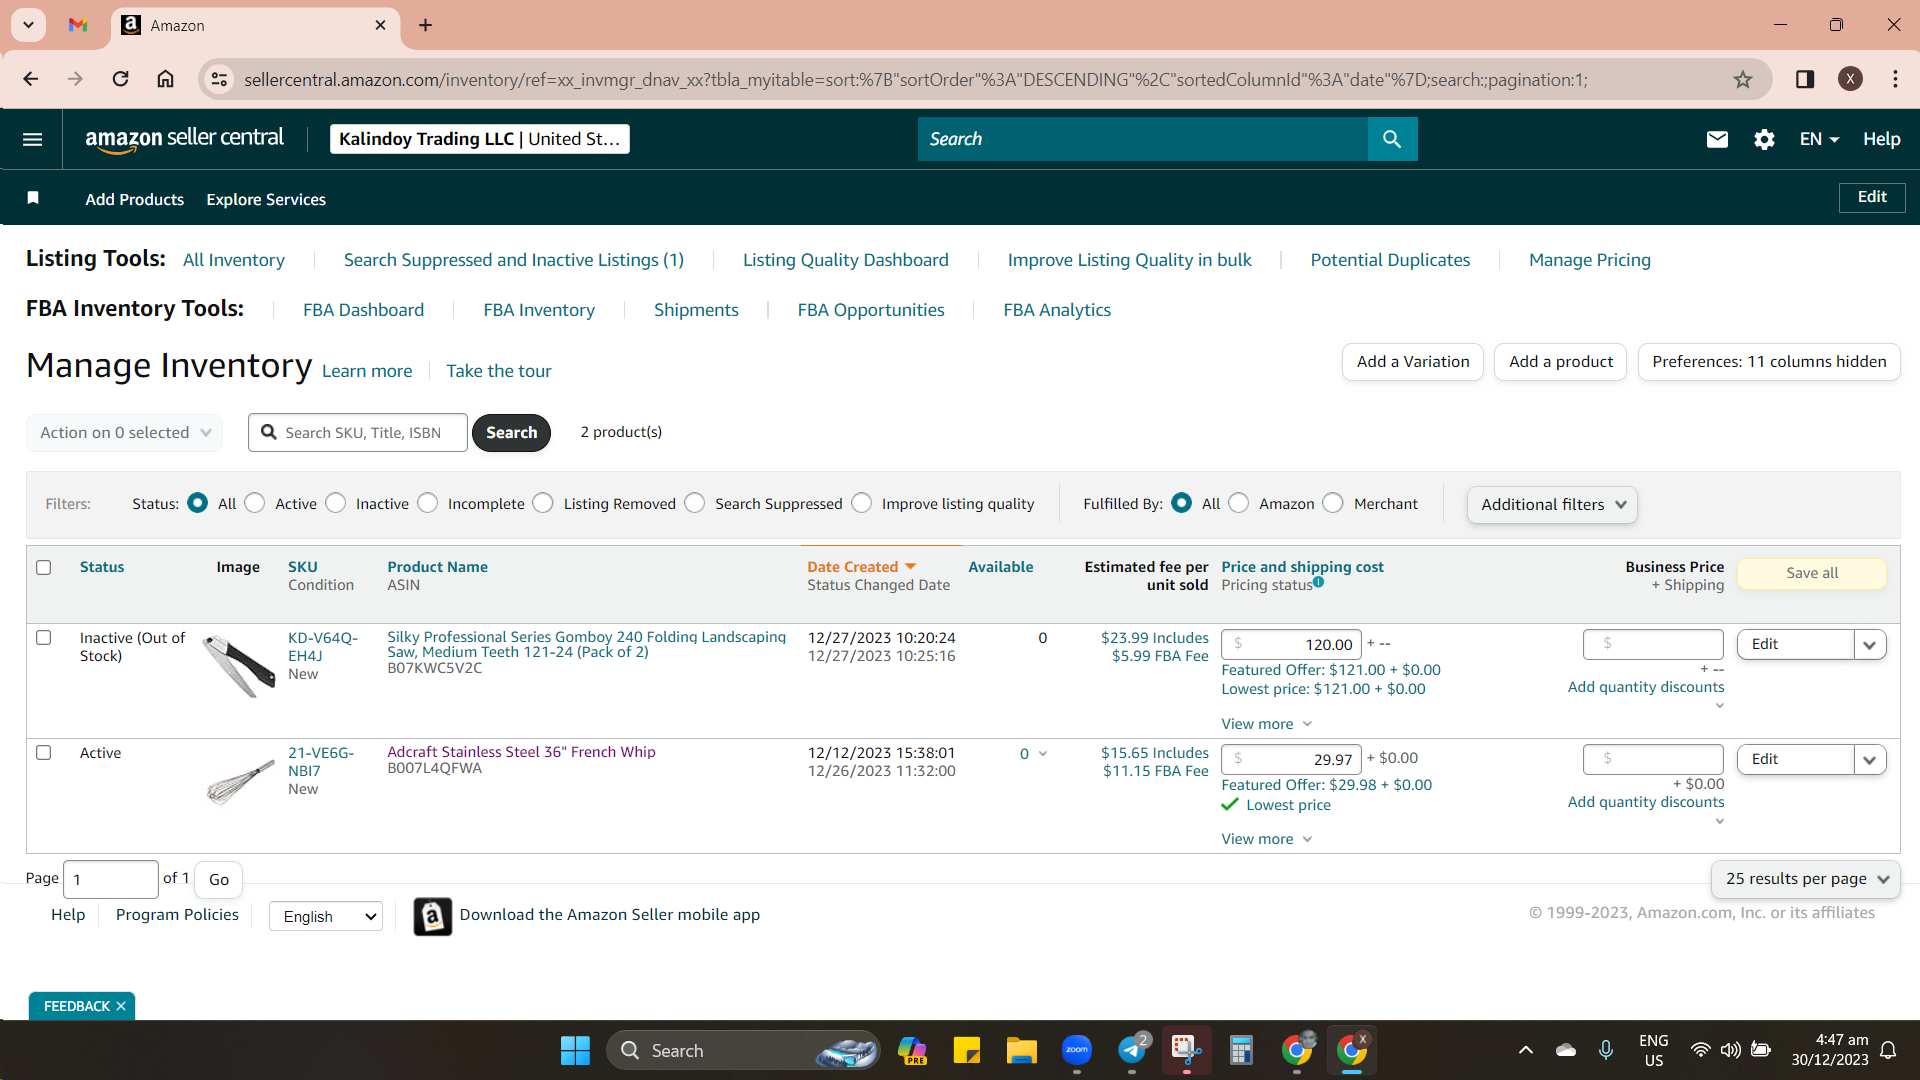1920x1080 pixels.
Task: Sort by the Date Created column
Action: 862,567
